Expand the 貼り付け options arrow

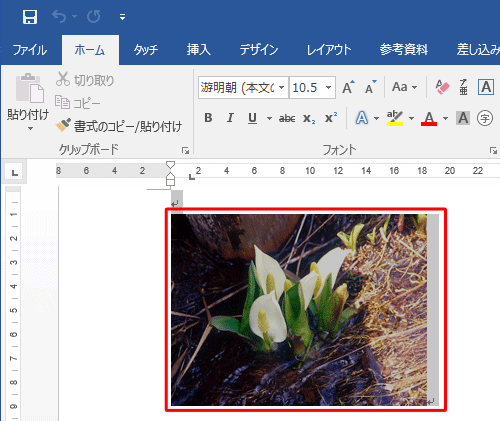(x=30, y=128)
